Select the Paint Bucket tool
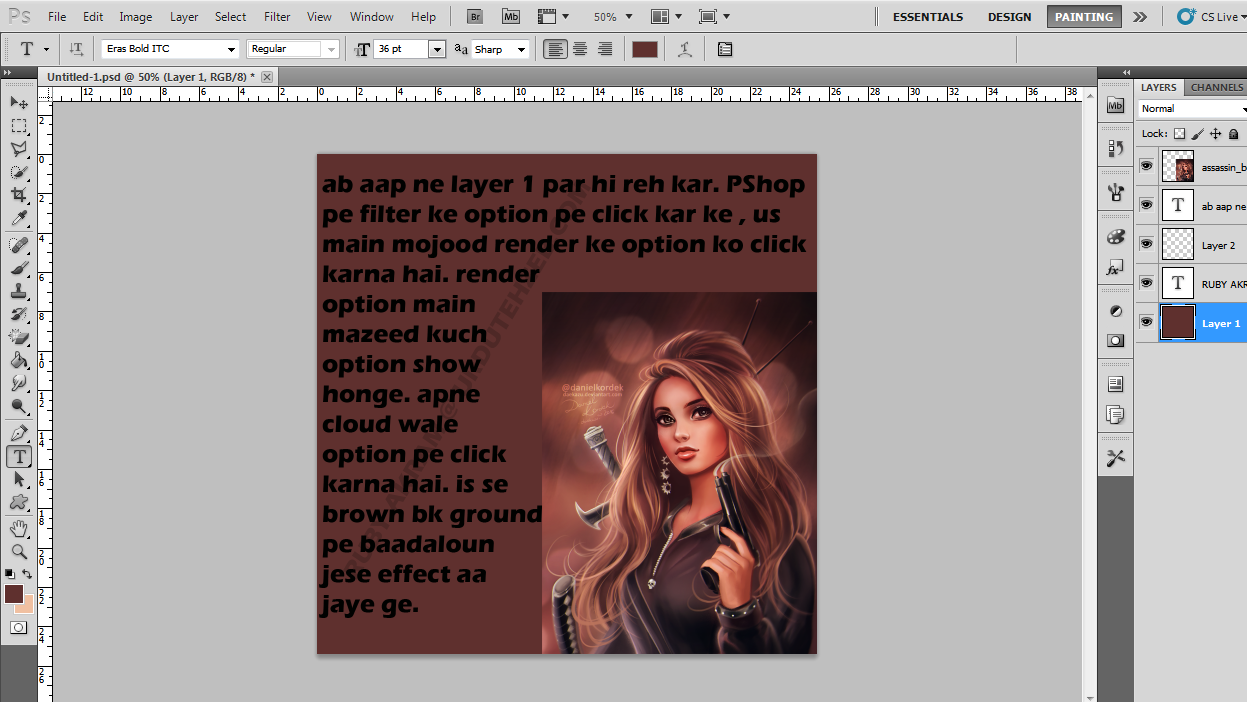 coord(19,360)
